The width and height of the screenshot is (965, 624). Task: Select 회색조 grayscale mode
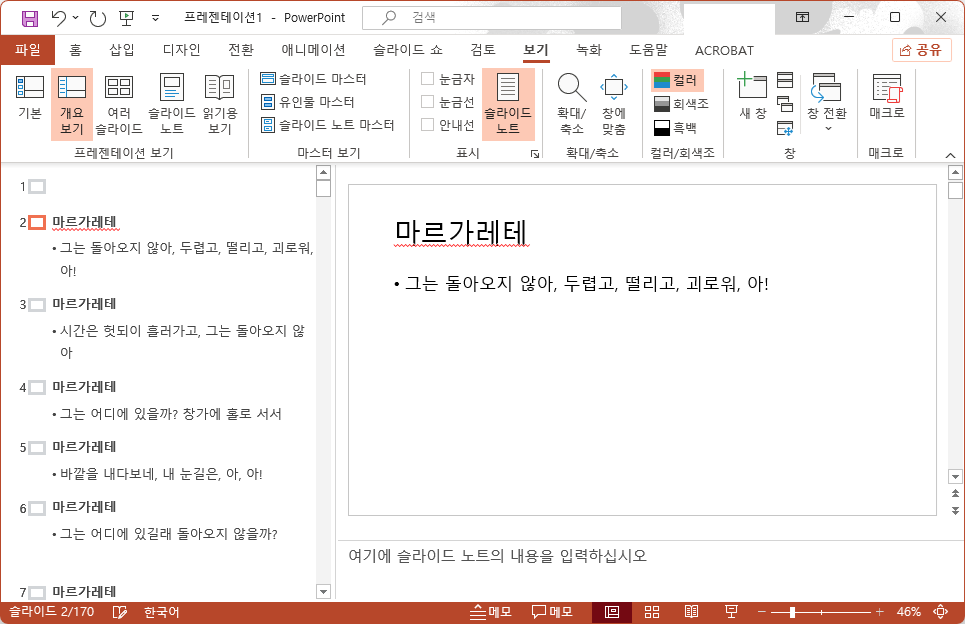pos(681,104)
